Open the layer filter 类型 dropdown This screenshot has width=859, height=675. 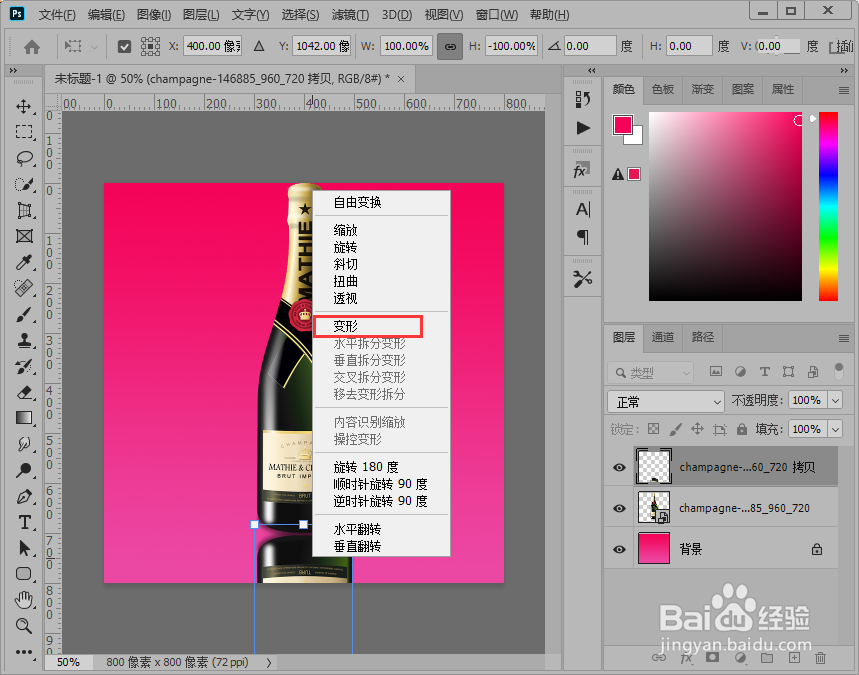click(x=651, y=373)
